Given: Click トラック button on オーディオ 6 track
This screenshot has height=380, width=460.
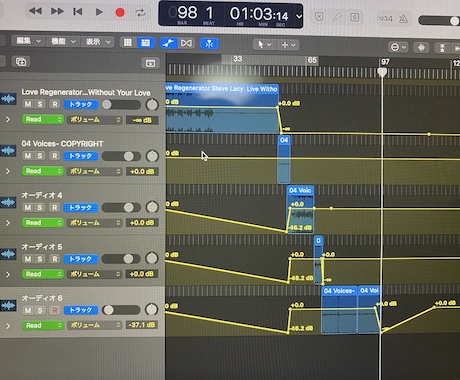Looking at the screenshot, I should (x=81, y=310).
